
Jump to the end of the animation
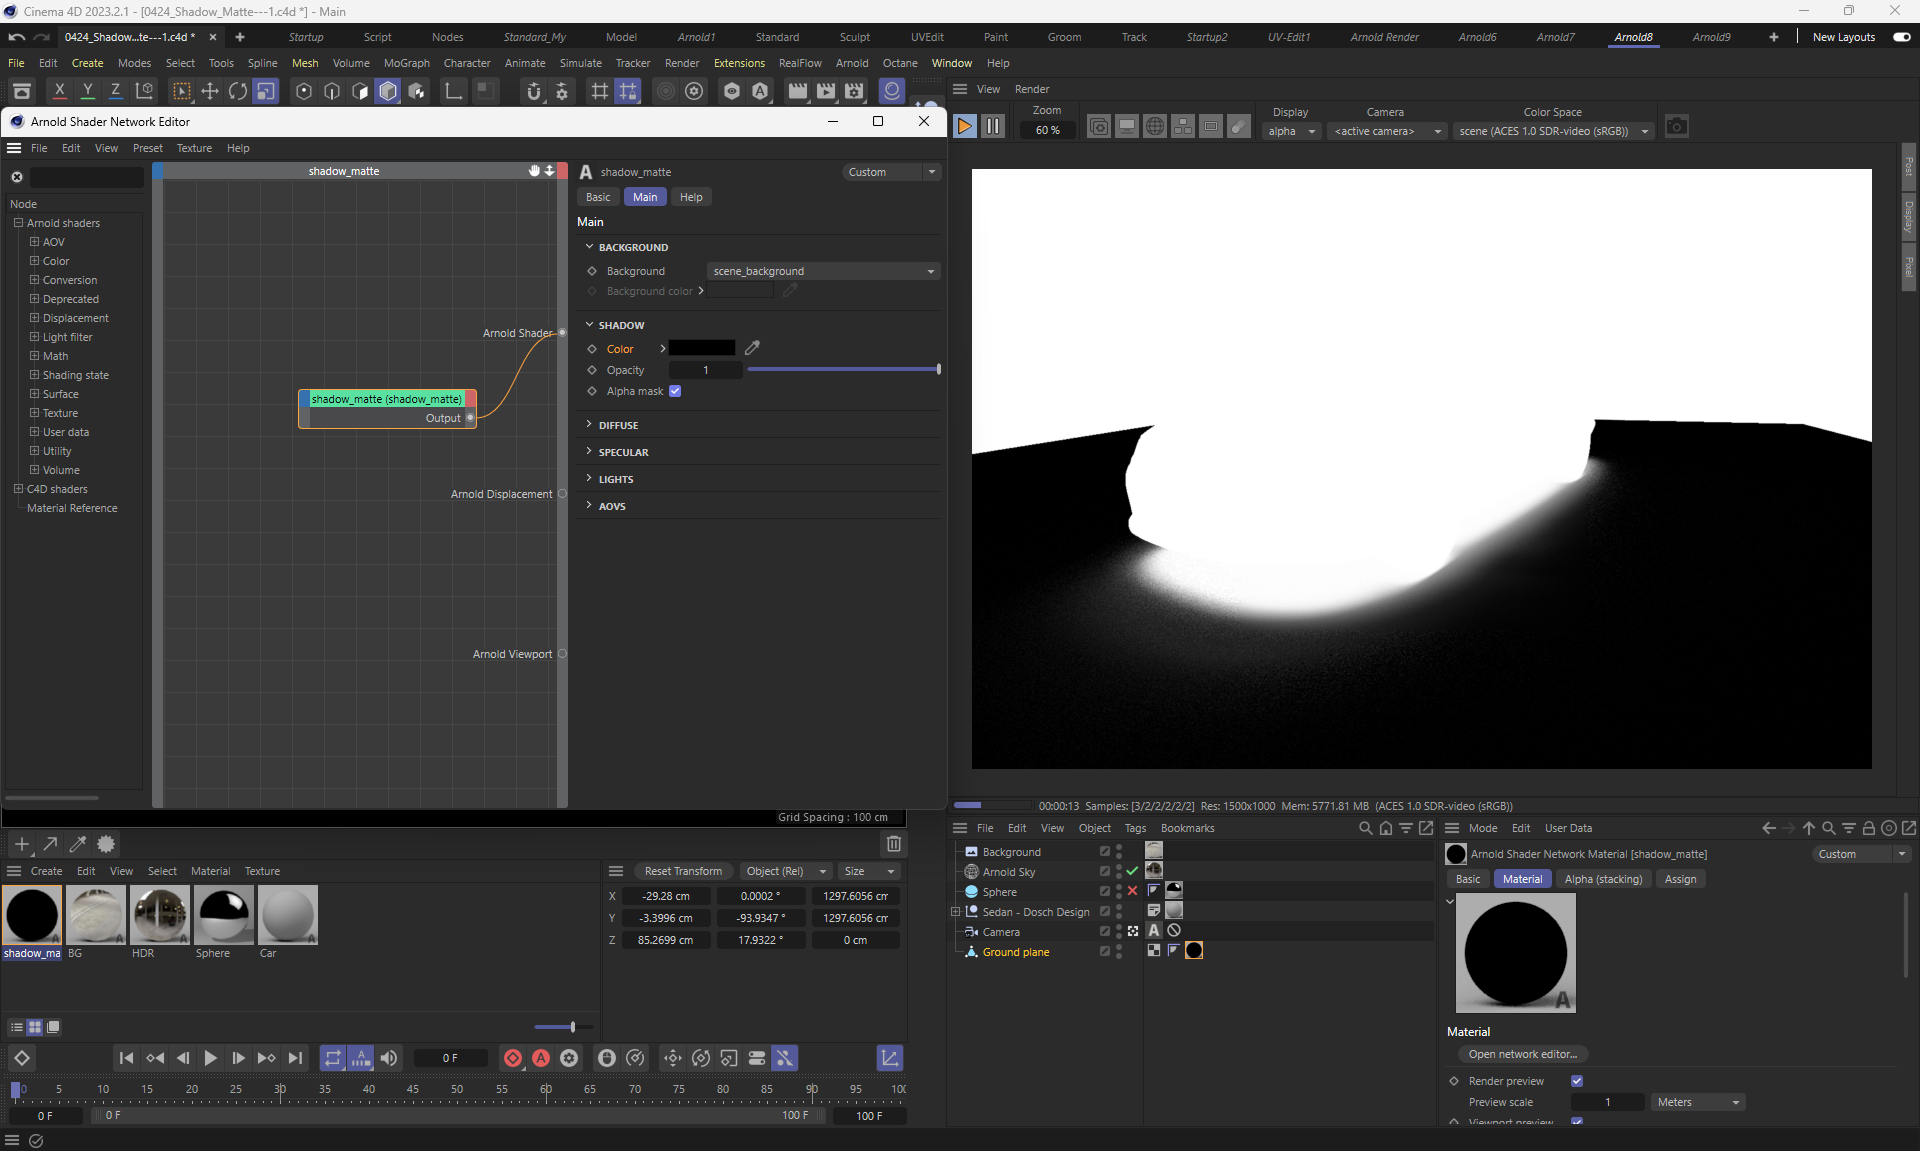tap(295, 1058)
